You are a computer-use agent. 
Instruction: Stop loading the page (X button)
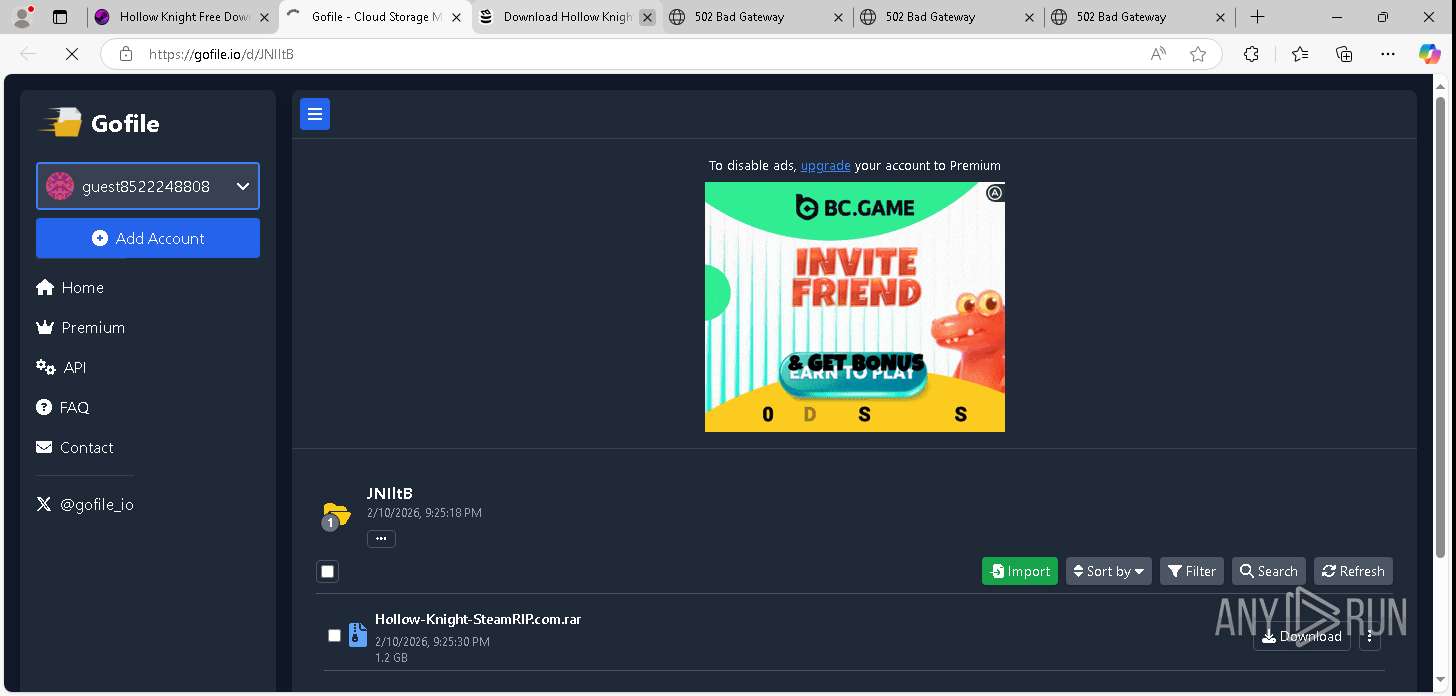[72, 54]
